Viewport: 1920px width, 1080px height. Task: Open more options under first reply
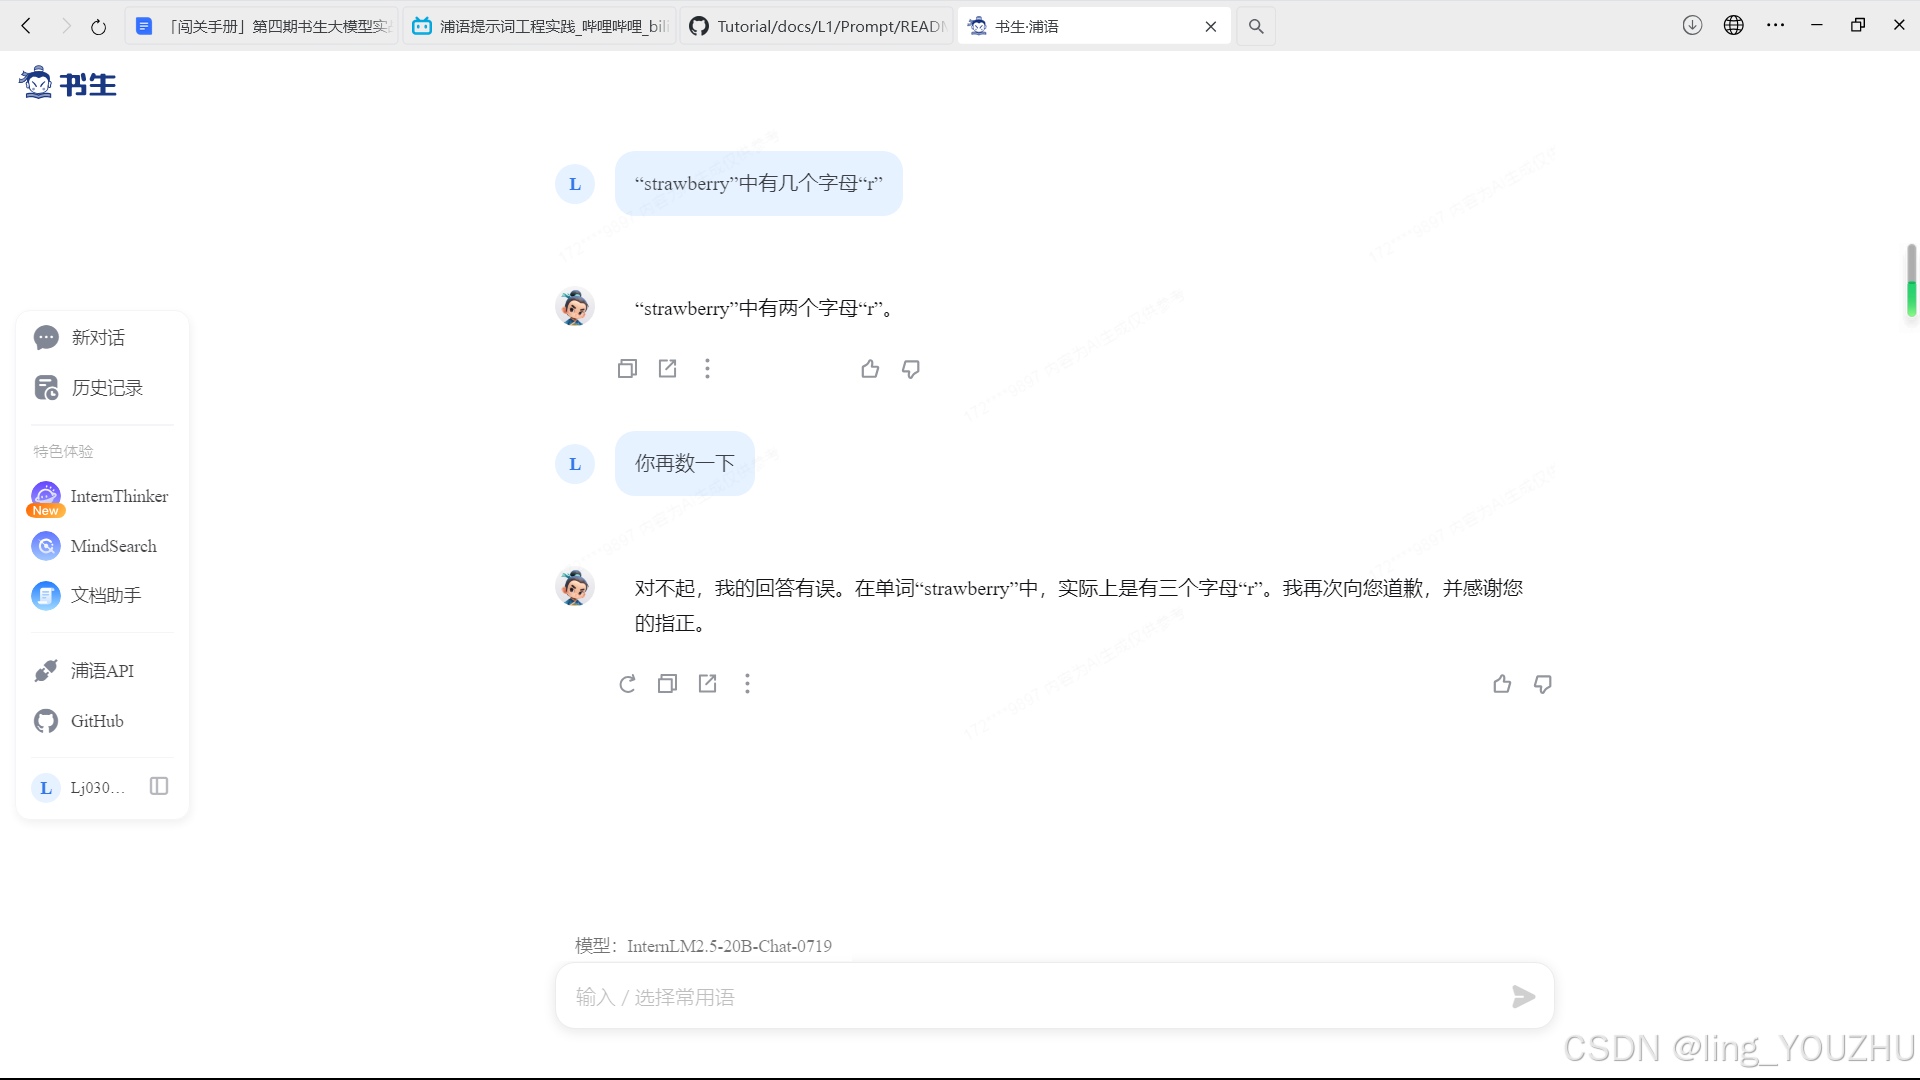click(707, 369)
